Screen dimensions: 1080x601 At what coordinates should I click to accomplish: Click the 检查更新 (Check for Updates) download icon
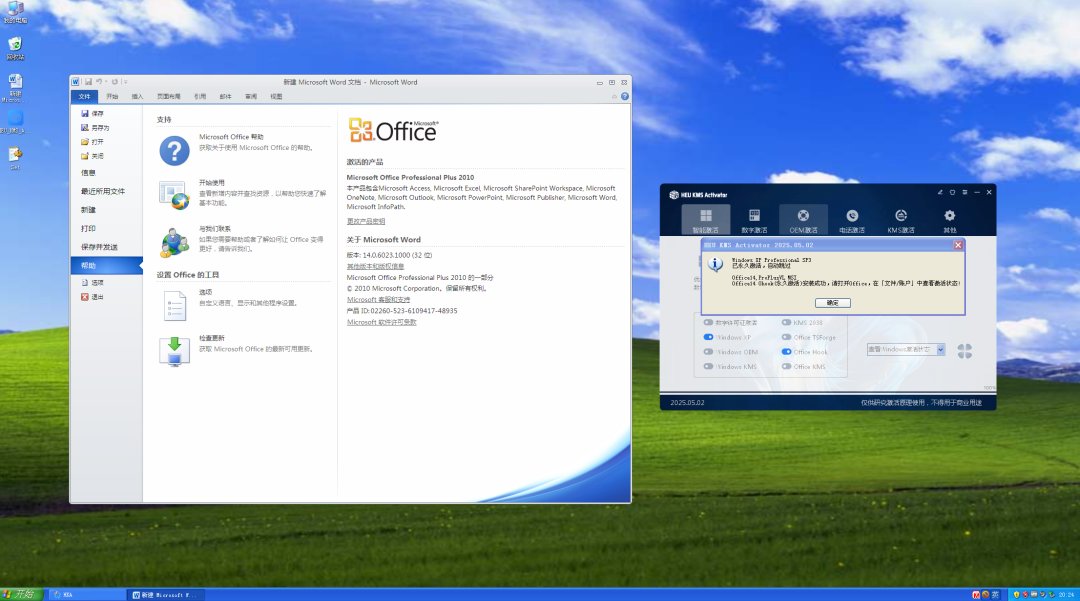pyautogui.click(x=174, y=351)
